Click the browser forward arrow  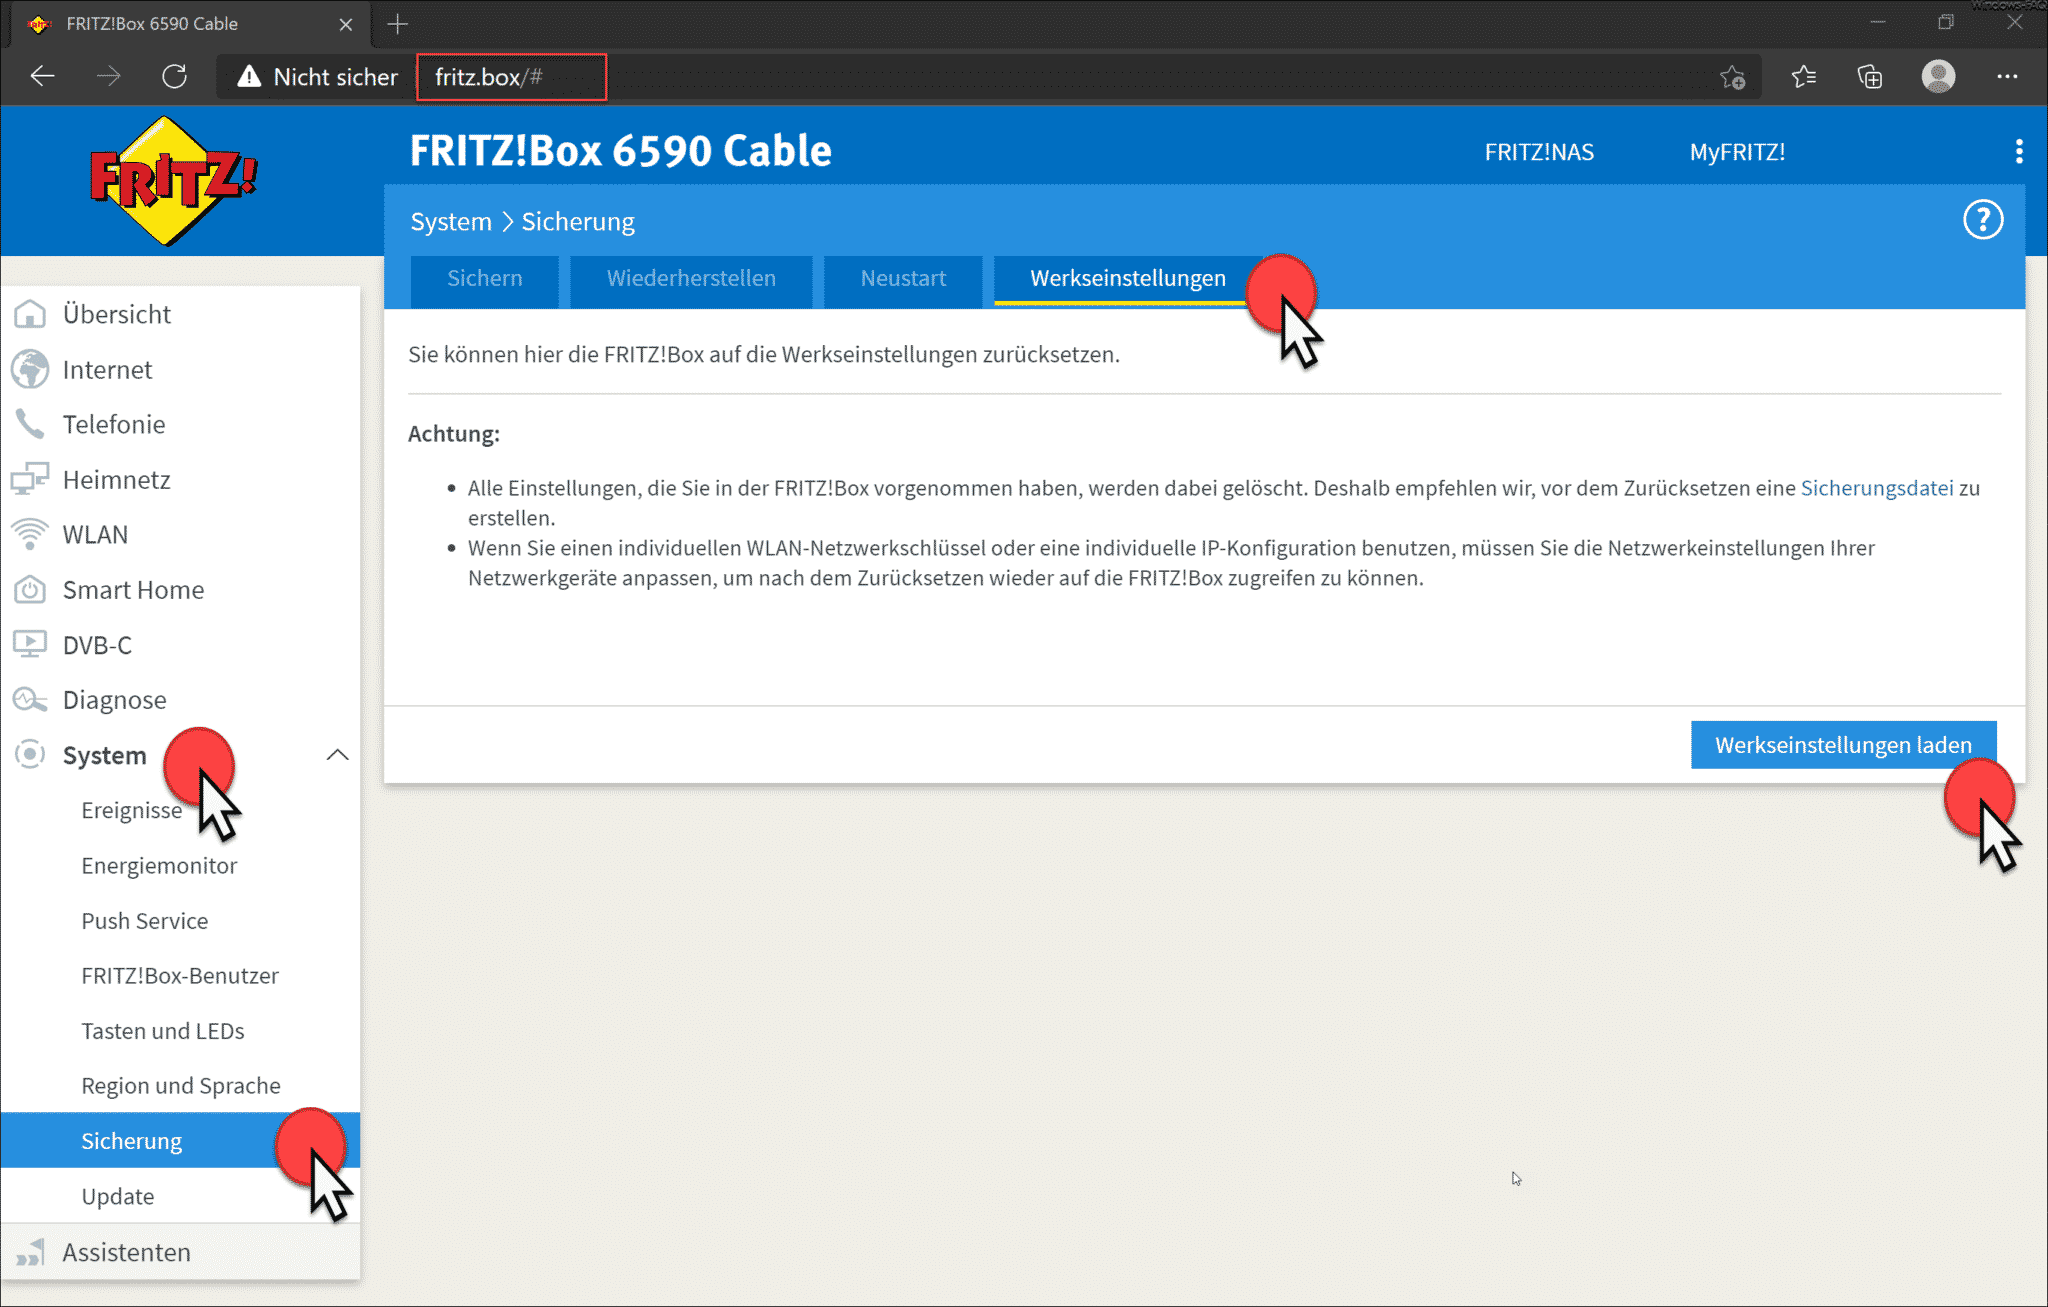tap(108, 76)
